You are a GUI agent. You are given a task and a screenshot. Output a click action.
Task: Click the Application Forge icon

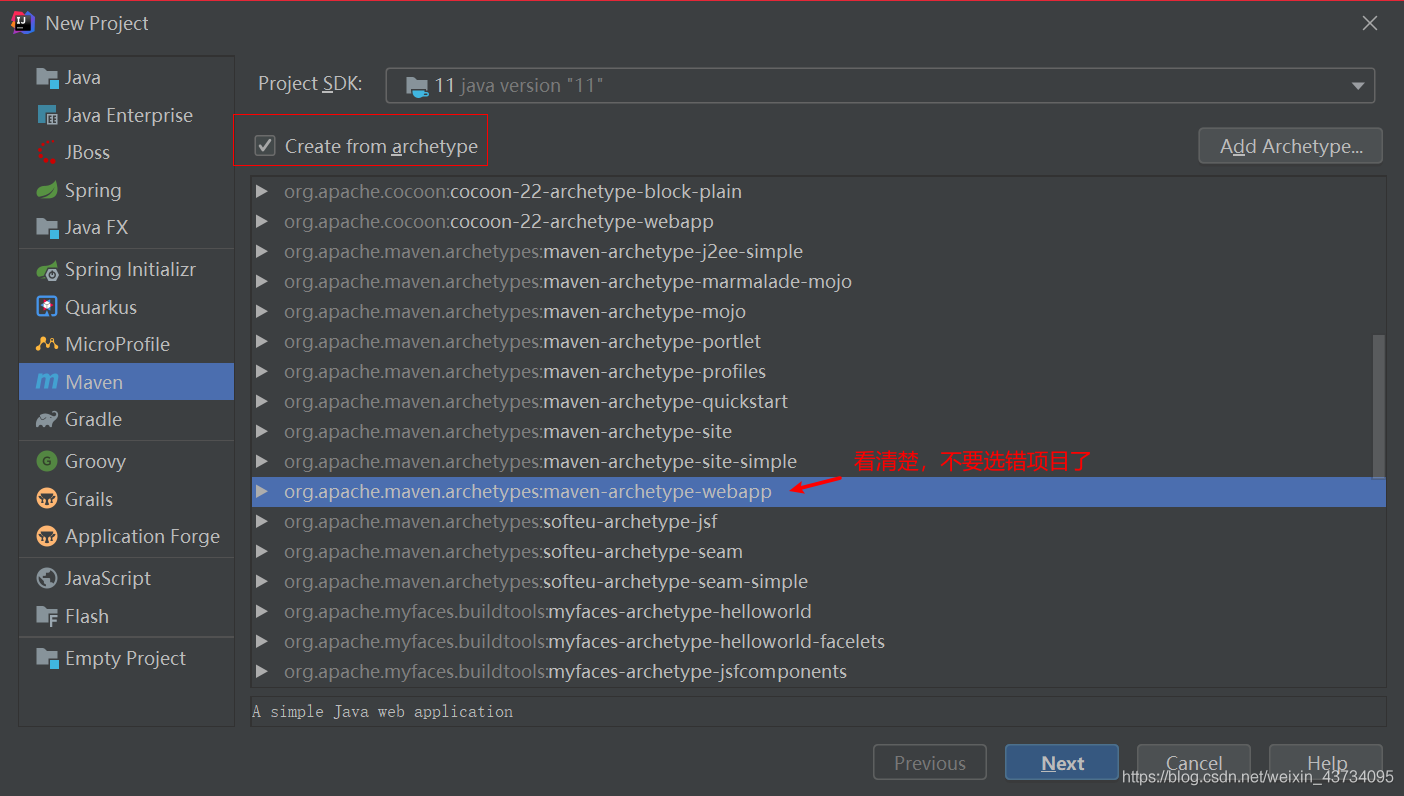47,537
